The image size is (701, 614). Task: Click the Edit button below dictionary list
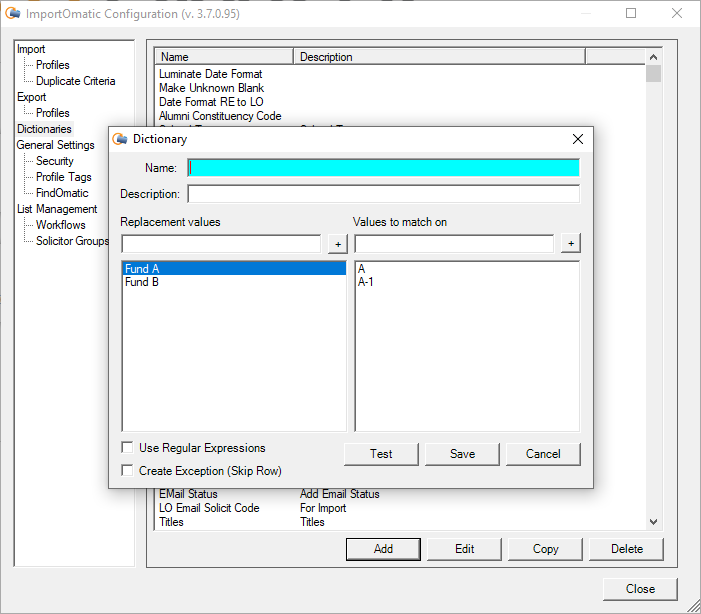pyautogui.click(x=465, y=549)
